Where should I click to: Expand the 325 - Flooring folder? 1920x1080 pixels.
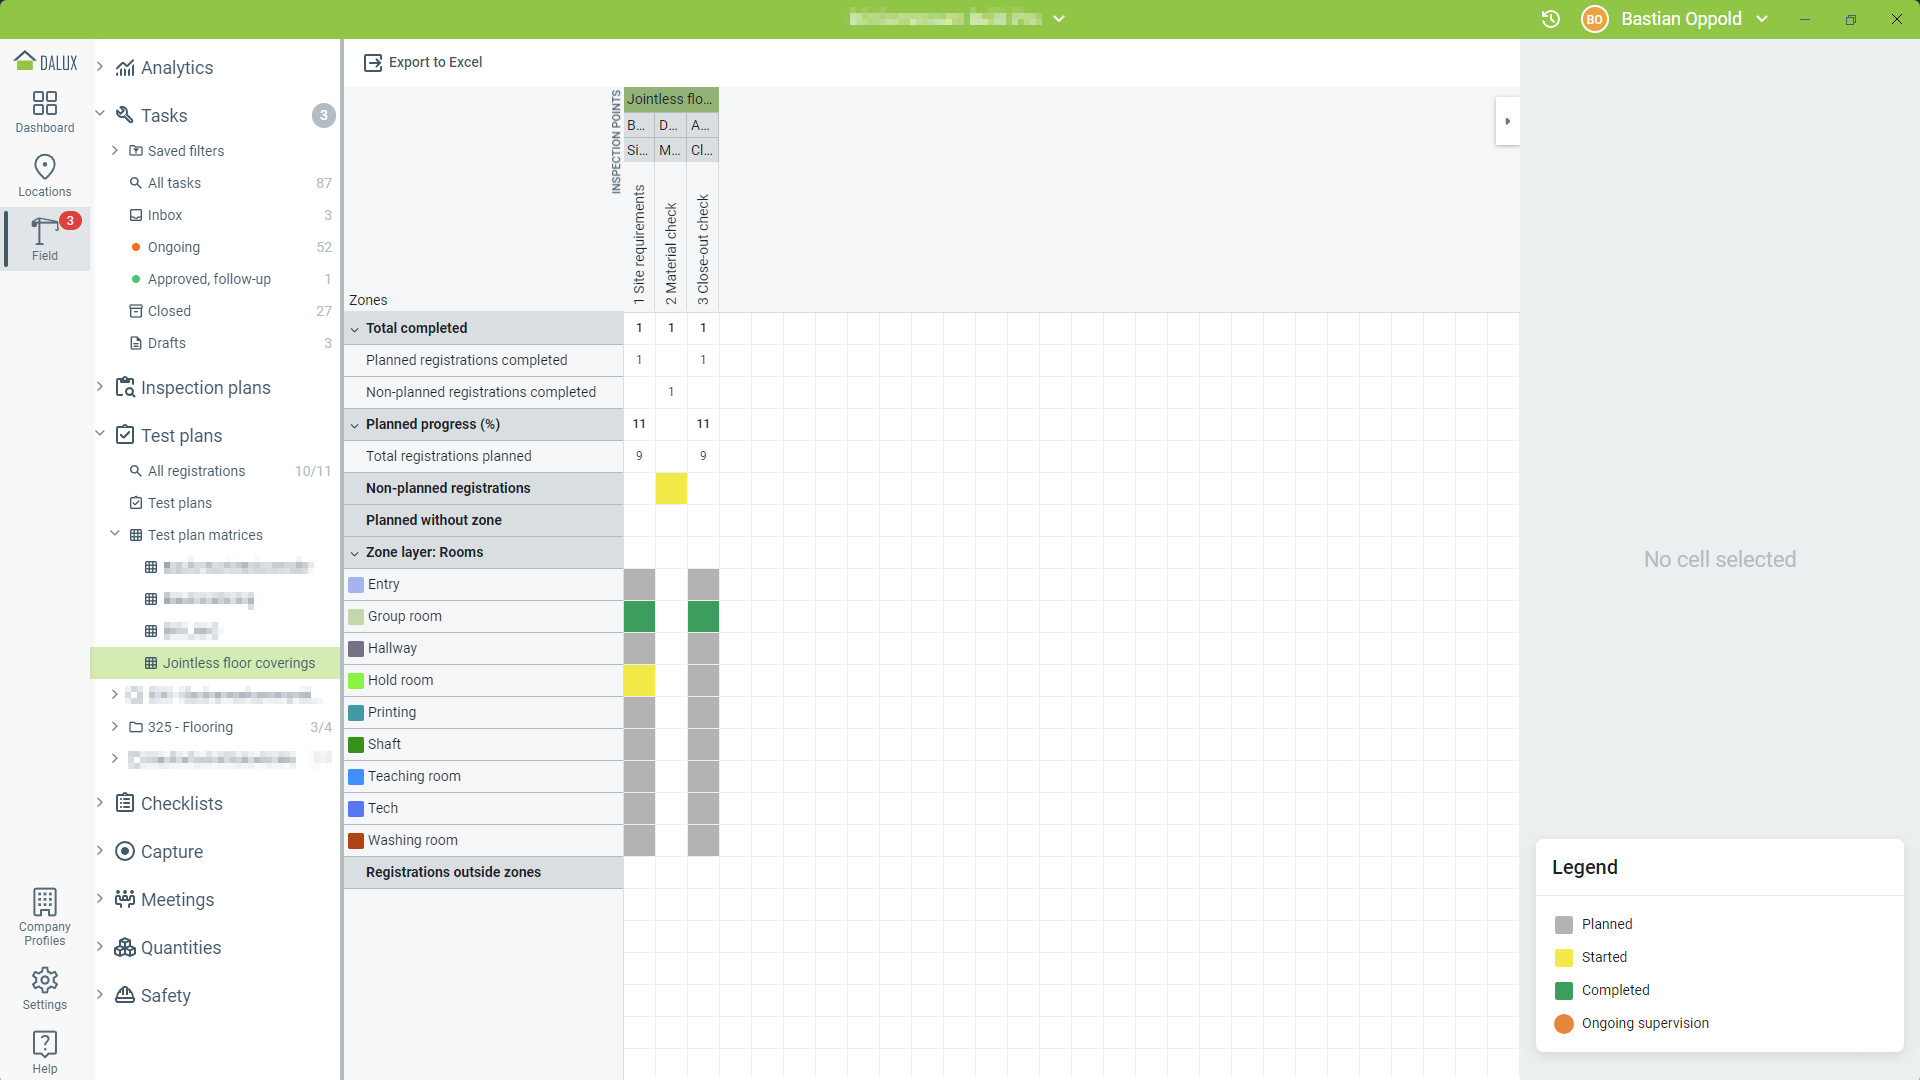(x=115, y=727)
